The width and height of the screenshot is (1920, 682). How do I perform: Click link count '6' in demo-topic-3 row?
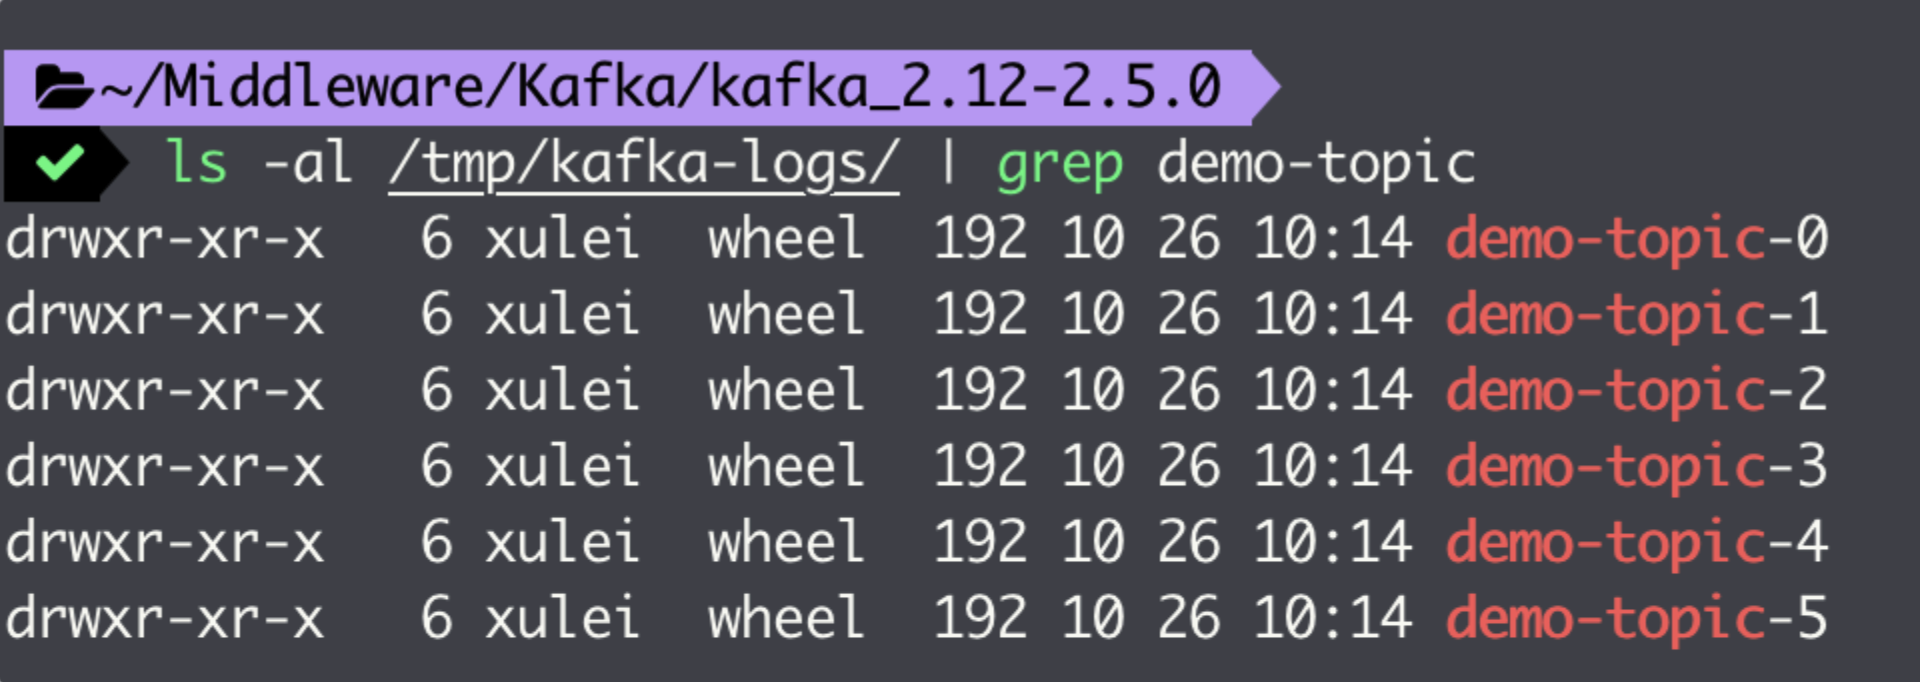click(x=436, y=466)
